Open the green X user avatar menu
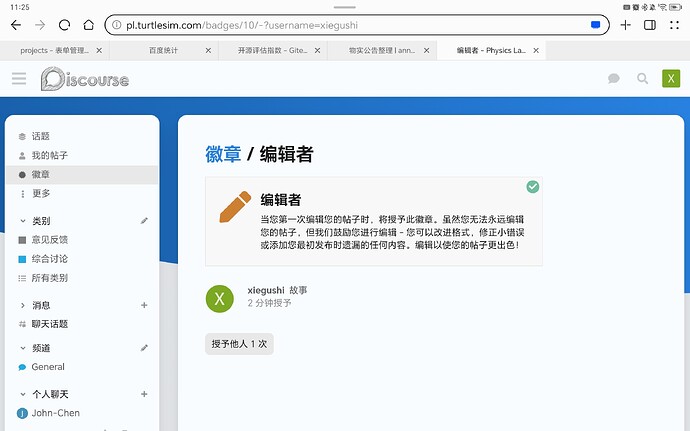 [x=671, y=79]
